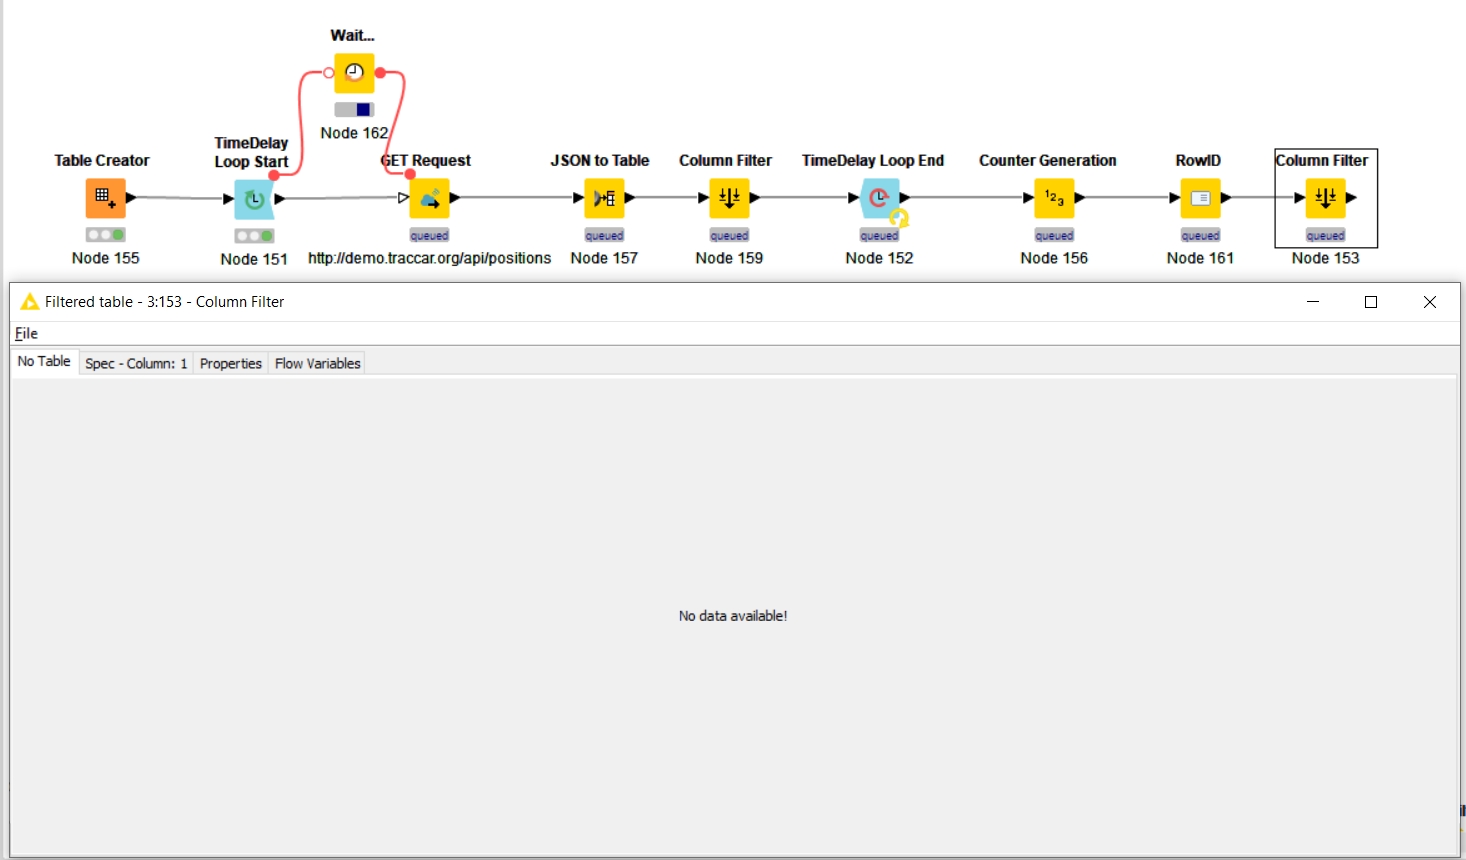Click the queued status under GET Request node
Screen dimensions: 1466x860
click(x=429, y=236)
